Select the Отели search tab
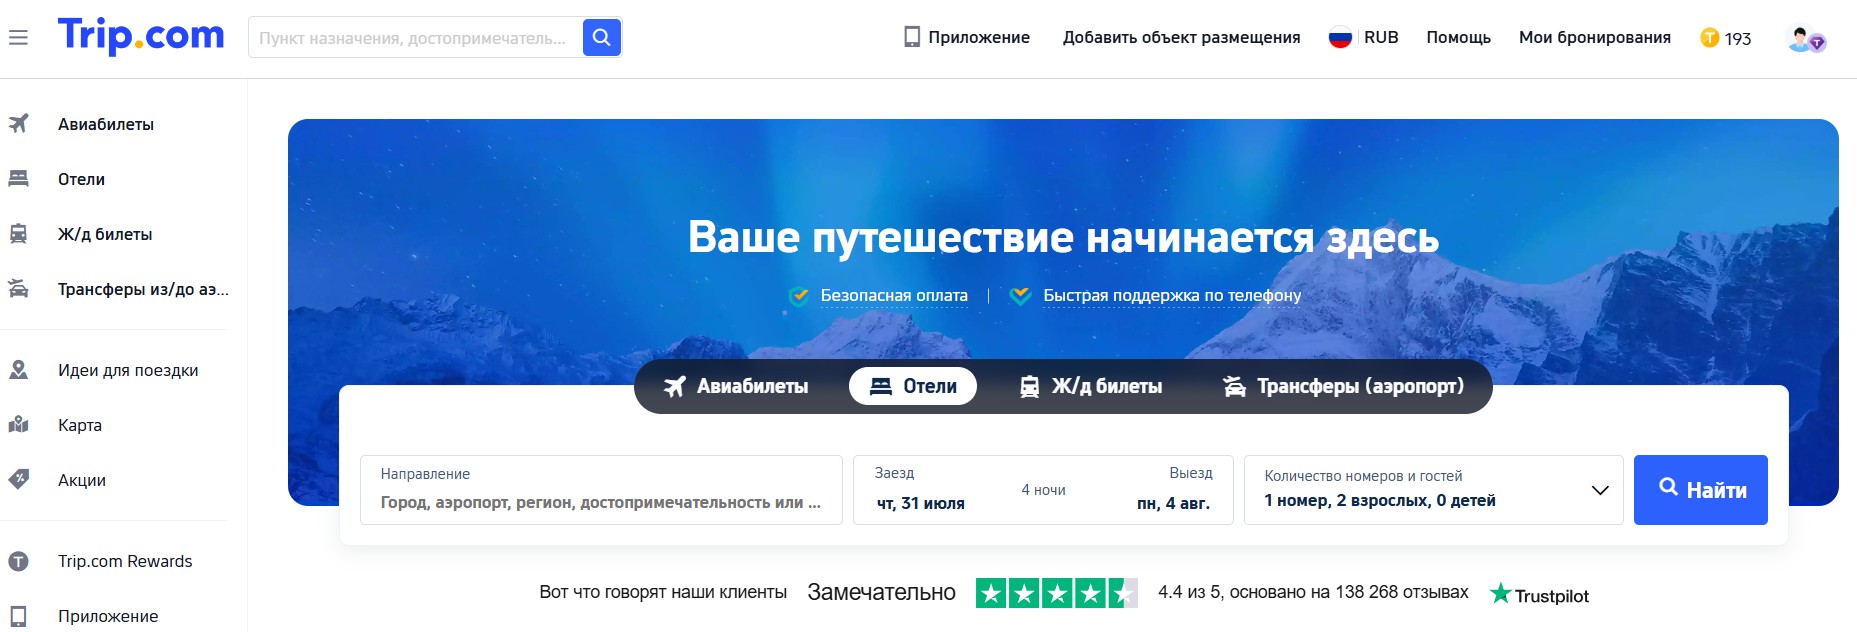Image resolution: width=1857 pixels, height=632 pixels. pyautogui.click(x=913, y=386)
